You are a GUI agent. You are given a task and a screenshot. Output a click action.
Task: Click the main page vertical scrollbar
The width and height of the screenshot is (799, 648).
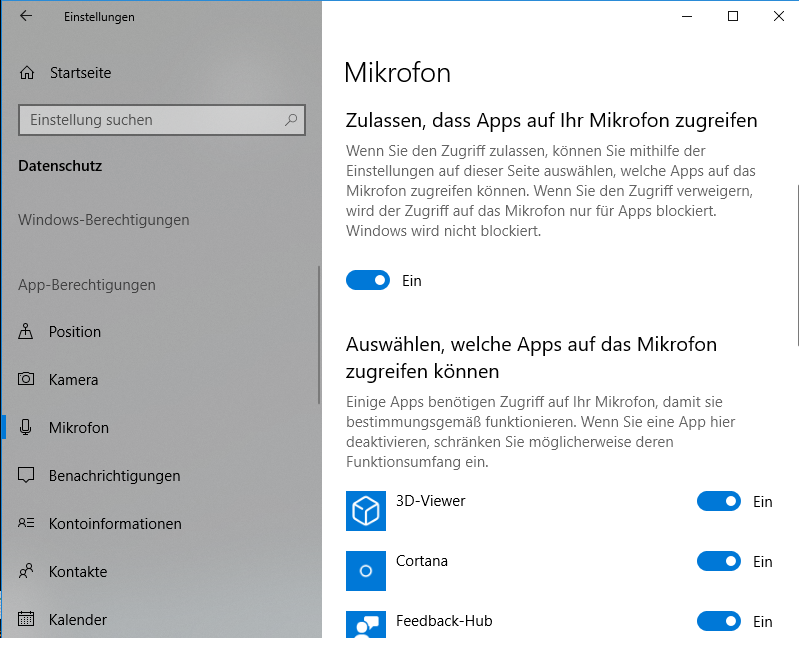(x=797, y=265)
